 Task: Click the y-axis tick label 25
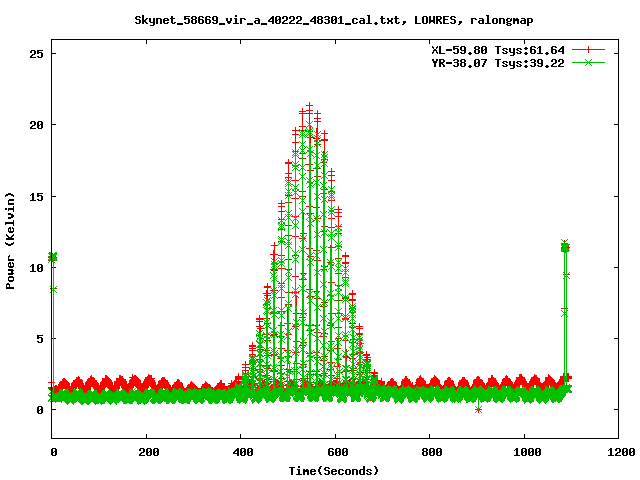pyautogui.click(x=37, y=54)
